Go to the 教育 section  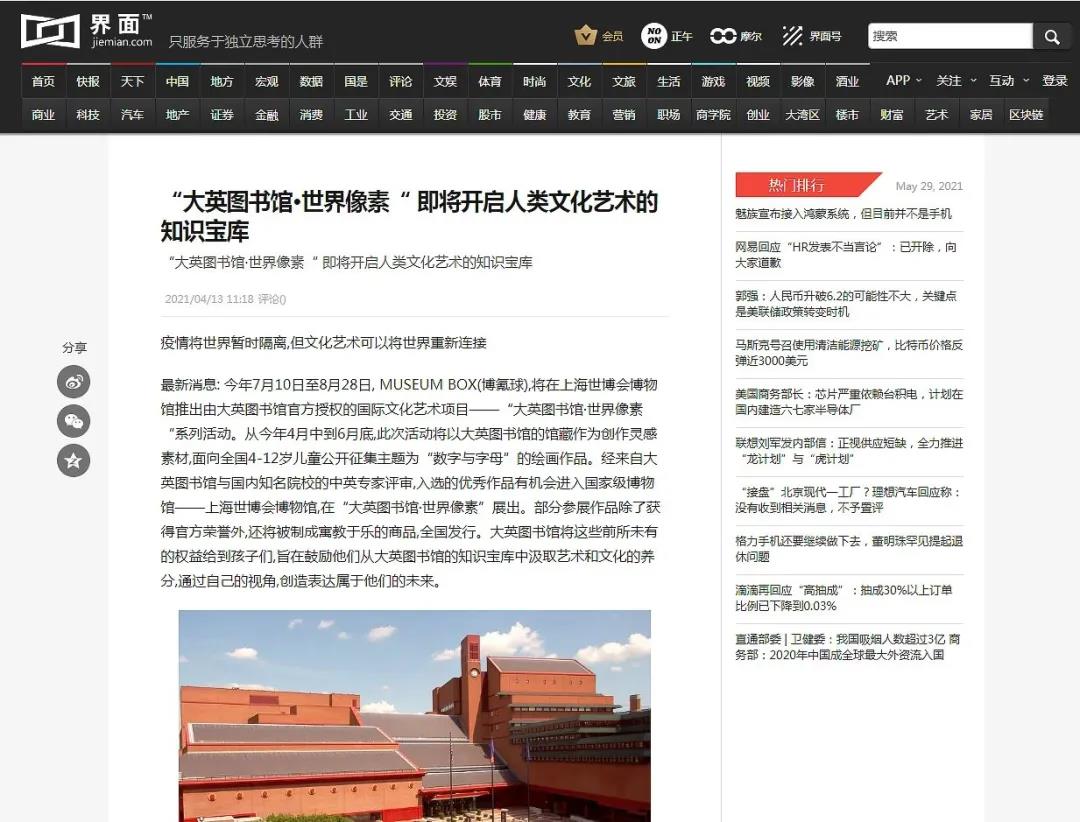(579, 114)
